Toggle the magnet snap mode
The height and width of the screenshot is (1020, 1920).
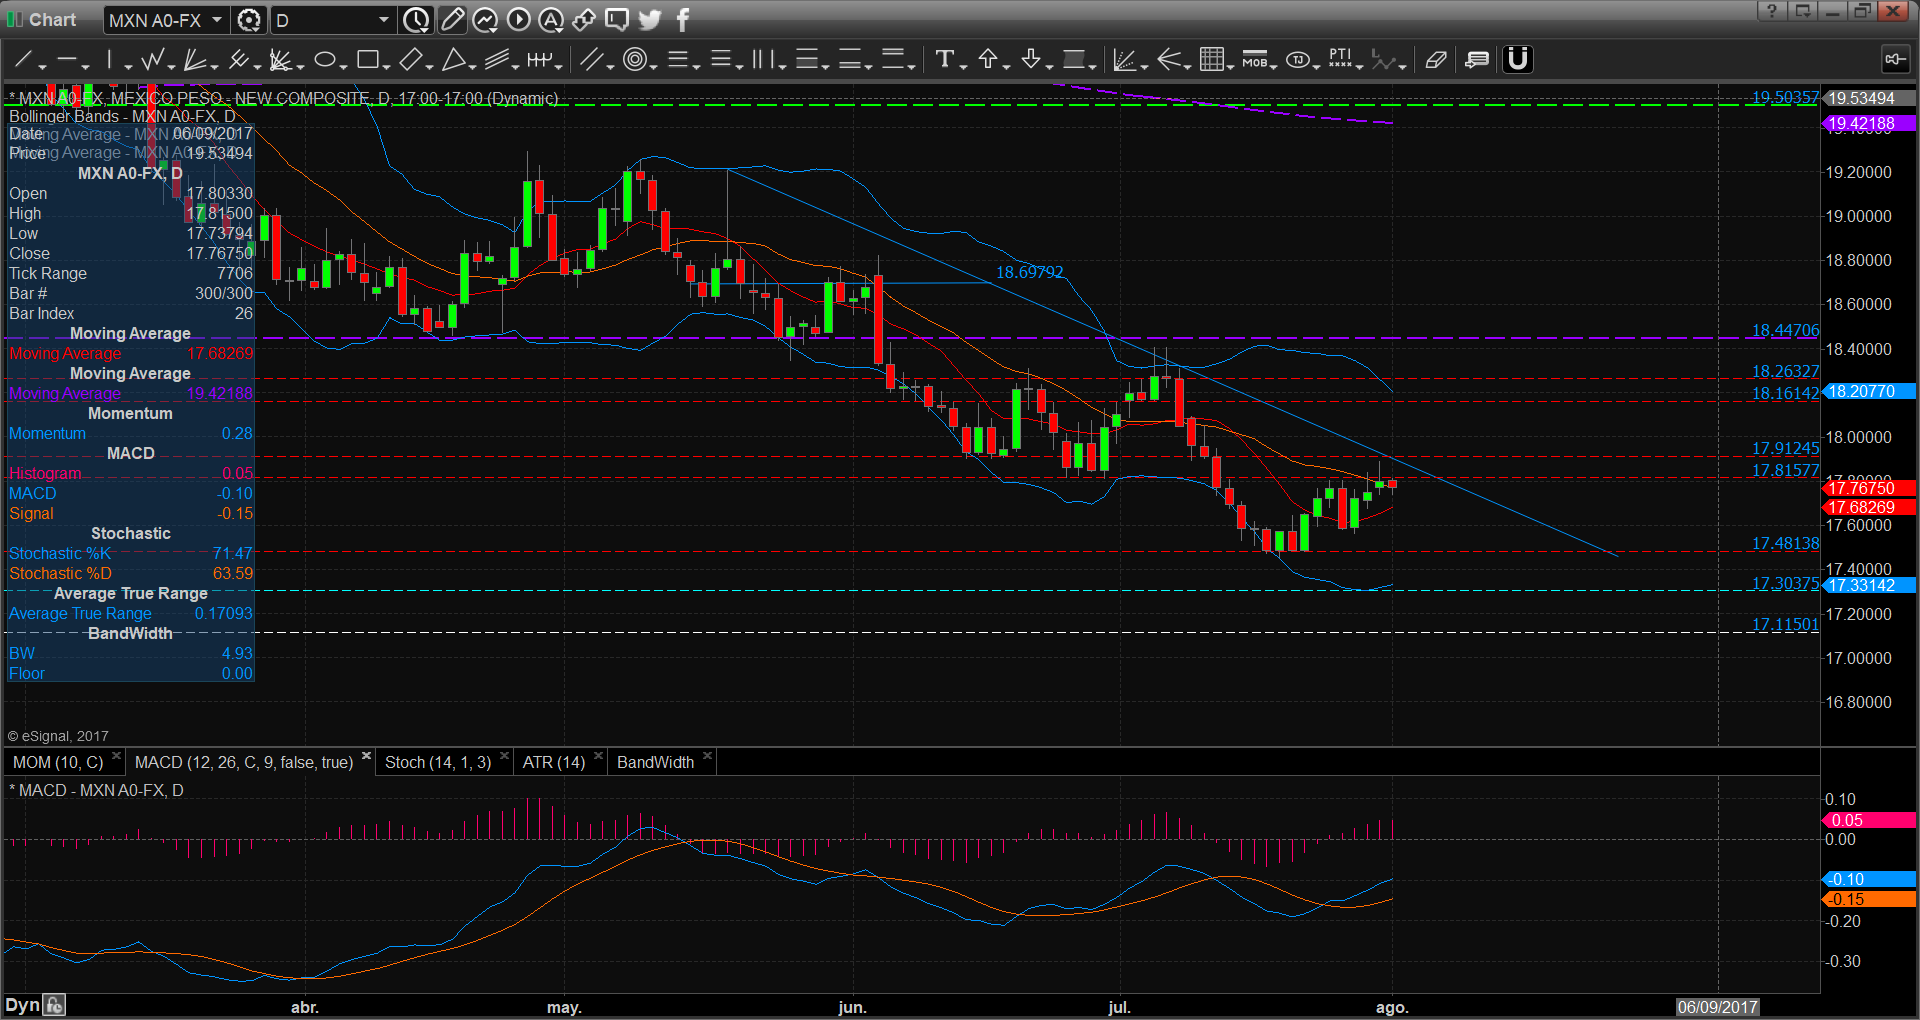tap(1518, 60)
